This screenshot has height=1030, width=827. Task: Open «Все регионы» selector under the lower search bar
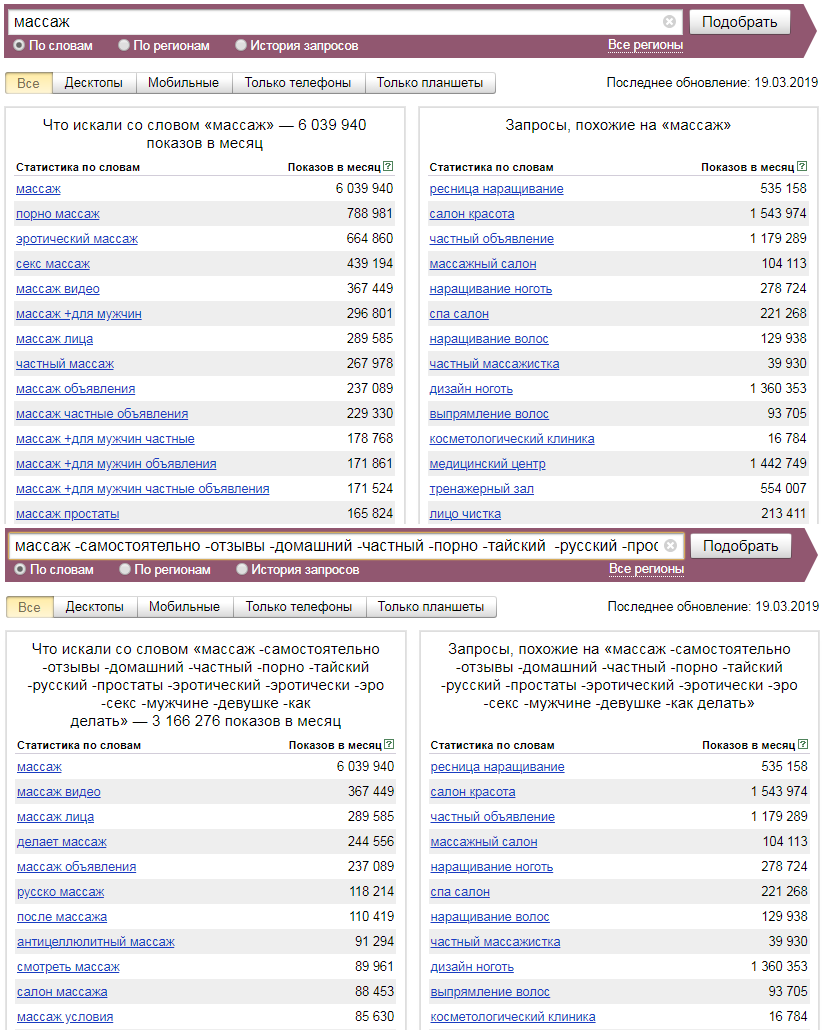click(646, 569)
